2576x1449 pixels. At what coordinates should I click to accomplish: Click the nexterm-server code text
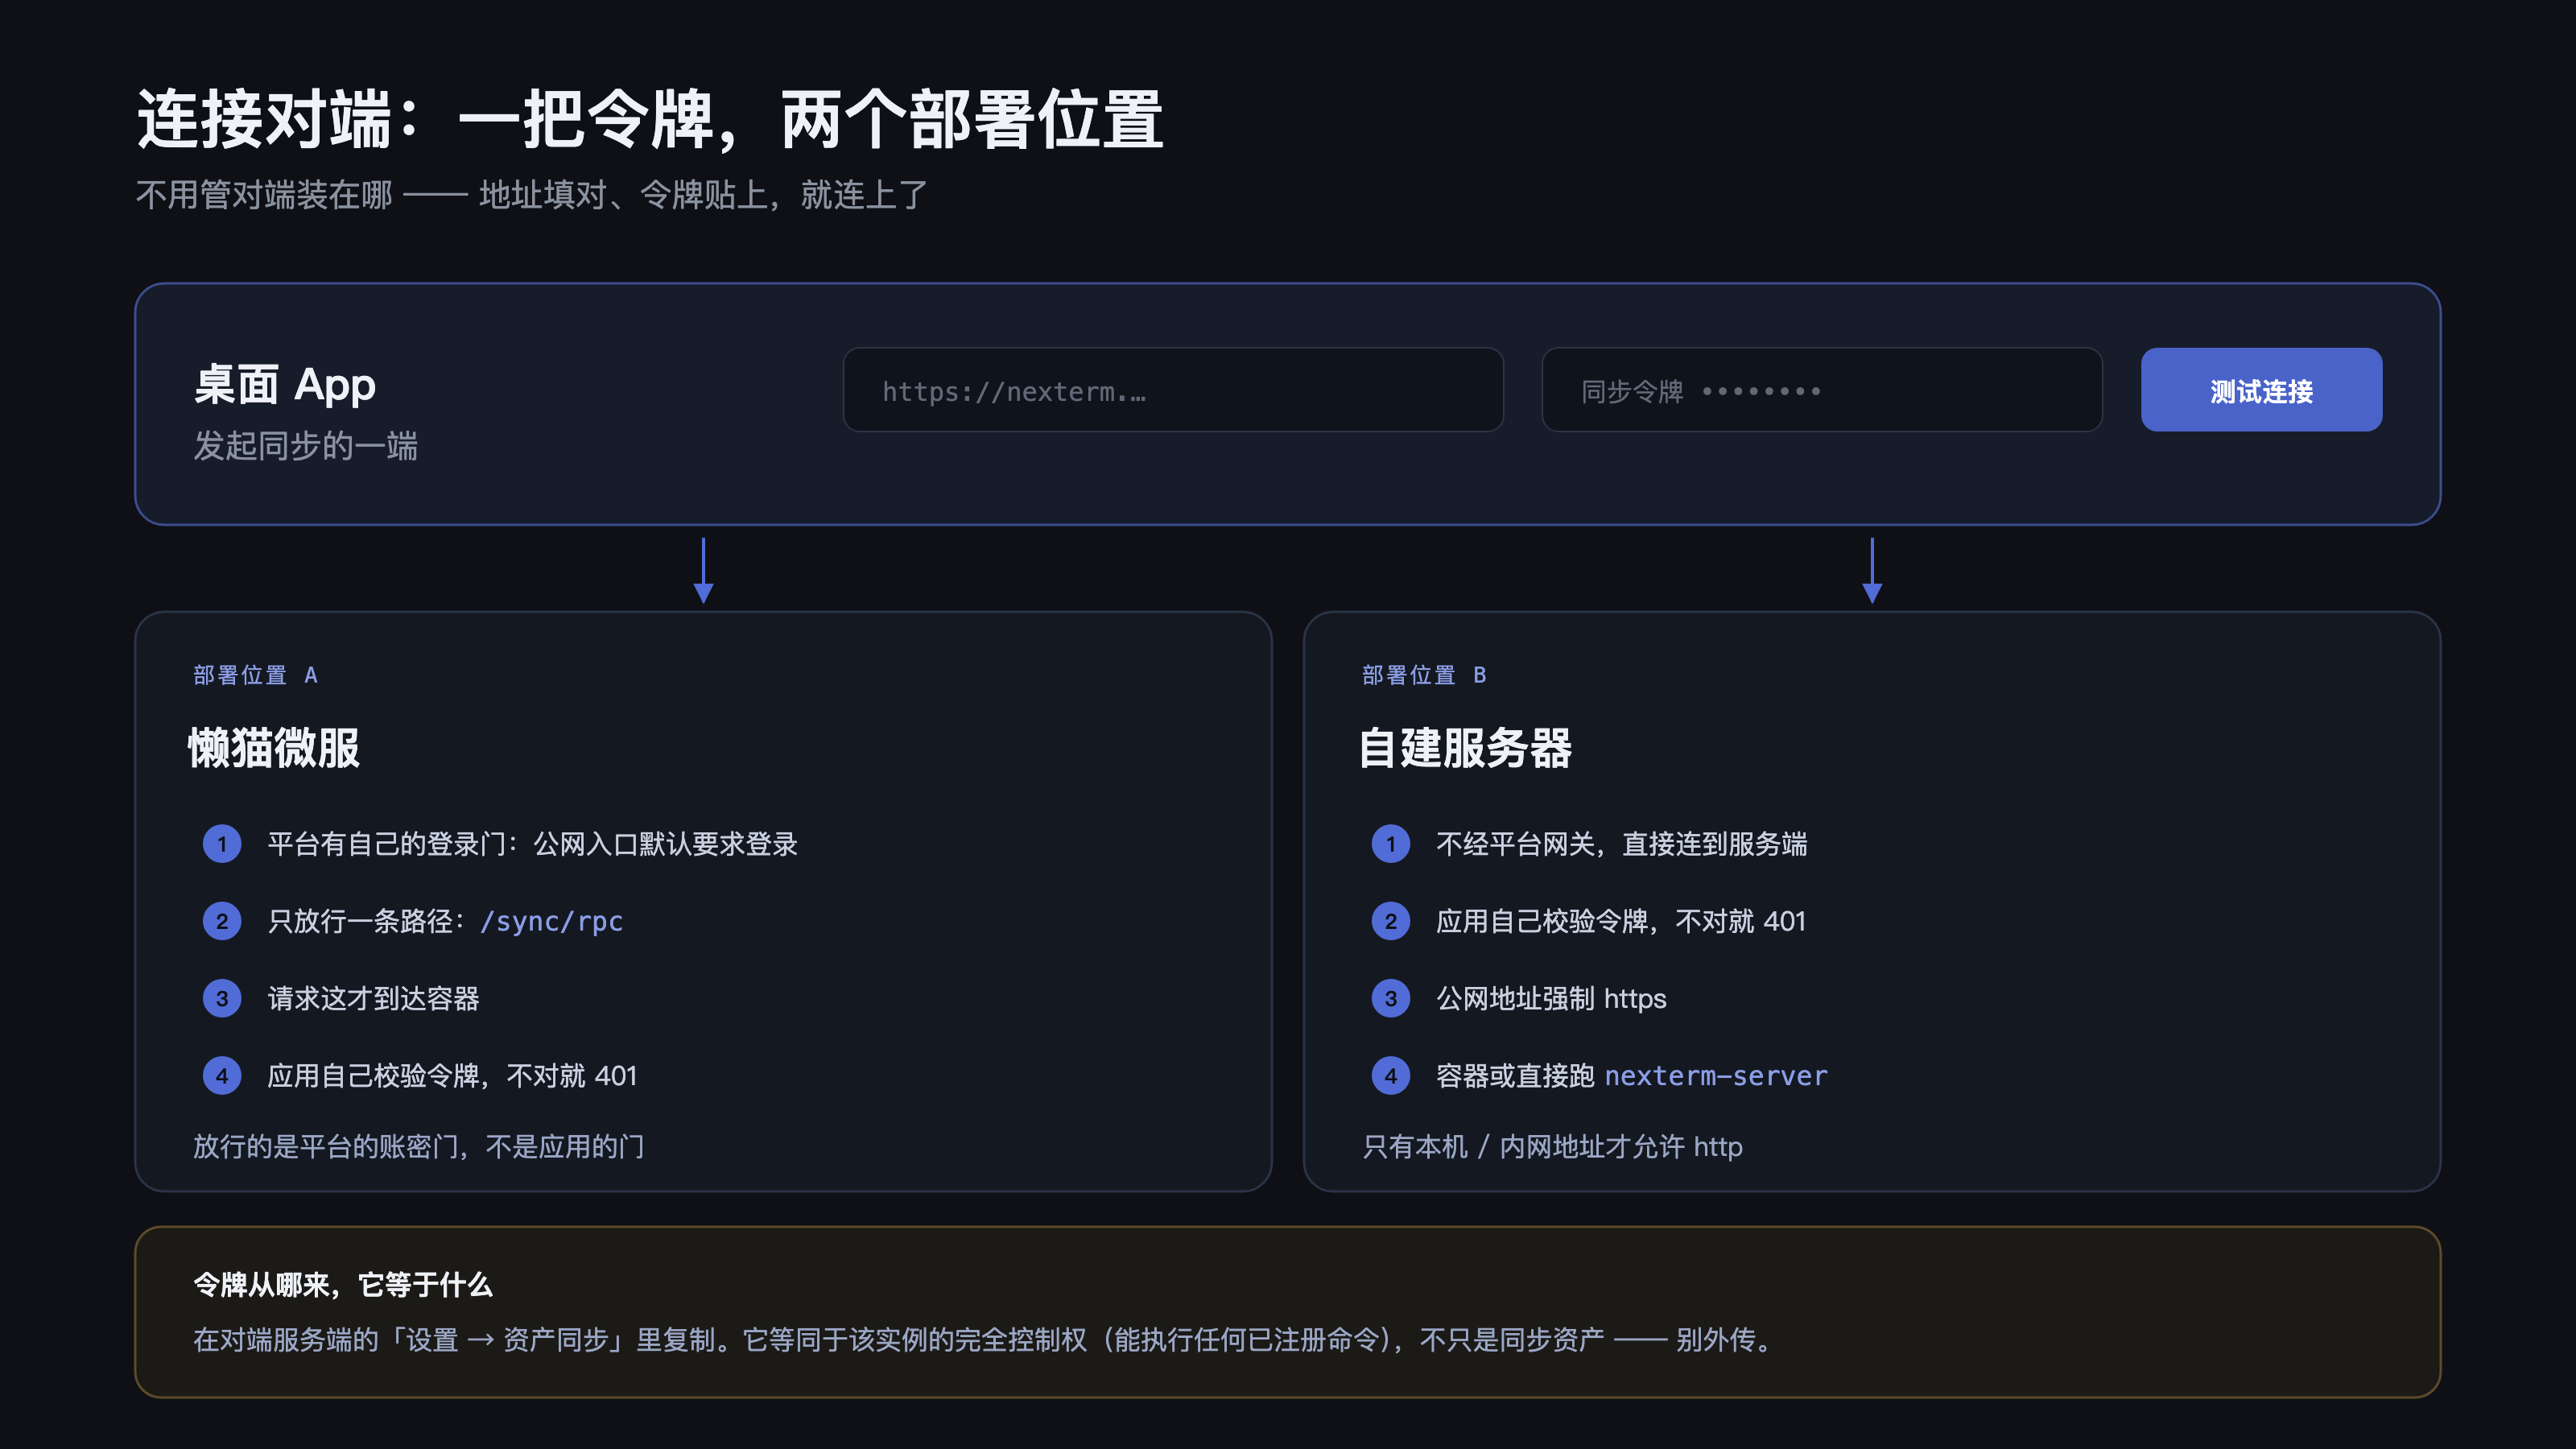pyautogui.click(x=1716, y=1076)
